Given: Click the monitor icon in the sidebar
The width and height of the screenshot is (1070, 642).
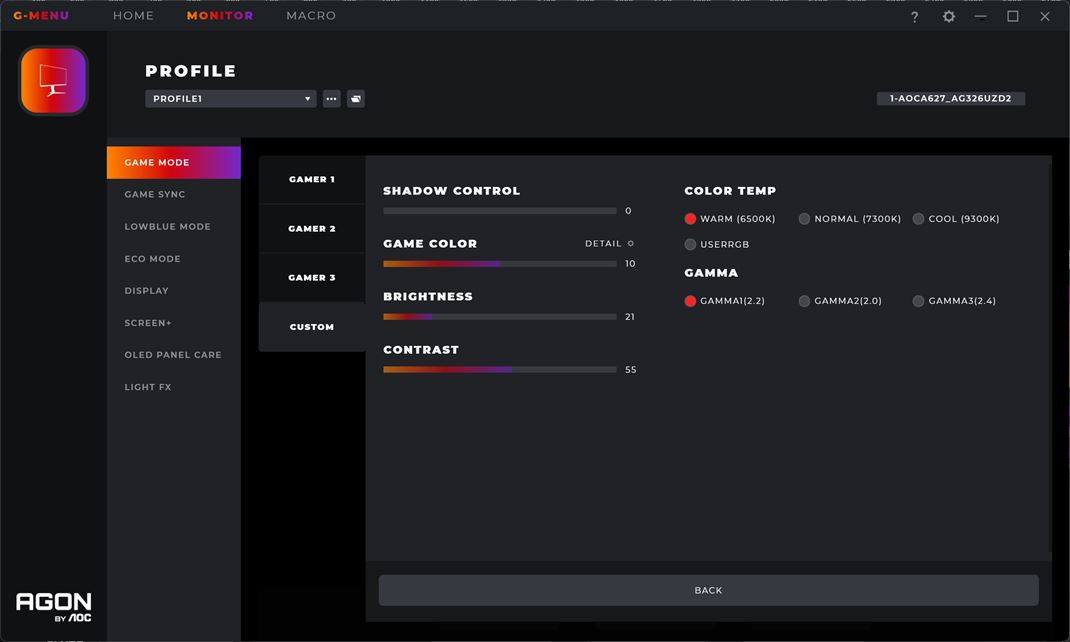Looking at the screenshot, I should pyautogui.click(x=53, y=81).
